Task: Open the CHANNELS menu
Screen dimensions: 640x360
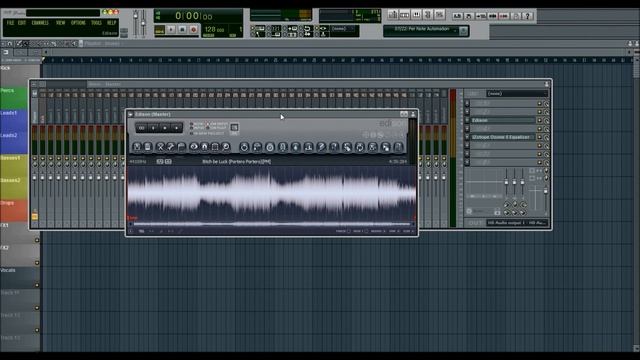Action: click(x=40, y=23)
